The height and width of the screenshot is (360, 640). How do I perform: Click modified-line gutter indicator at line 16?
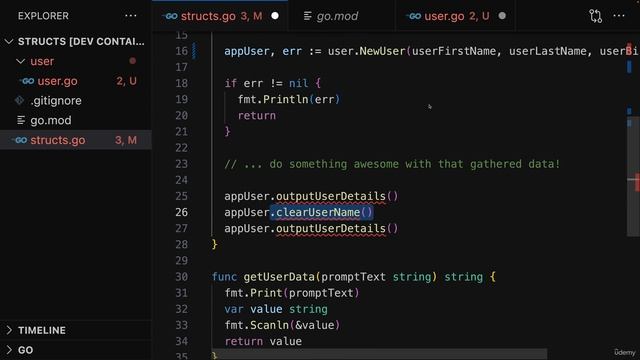[194, 51]
